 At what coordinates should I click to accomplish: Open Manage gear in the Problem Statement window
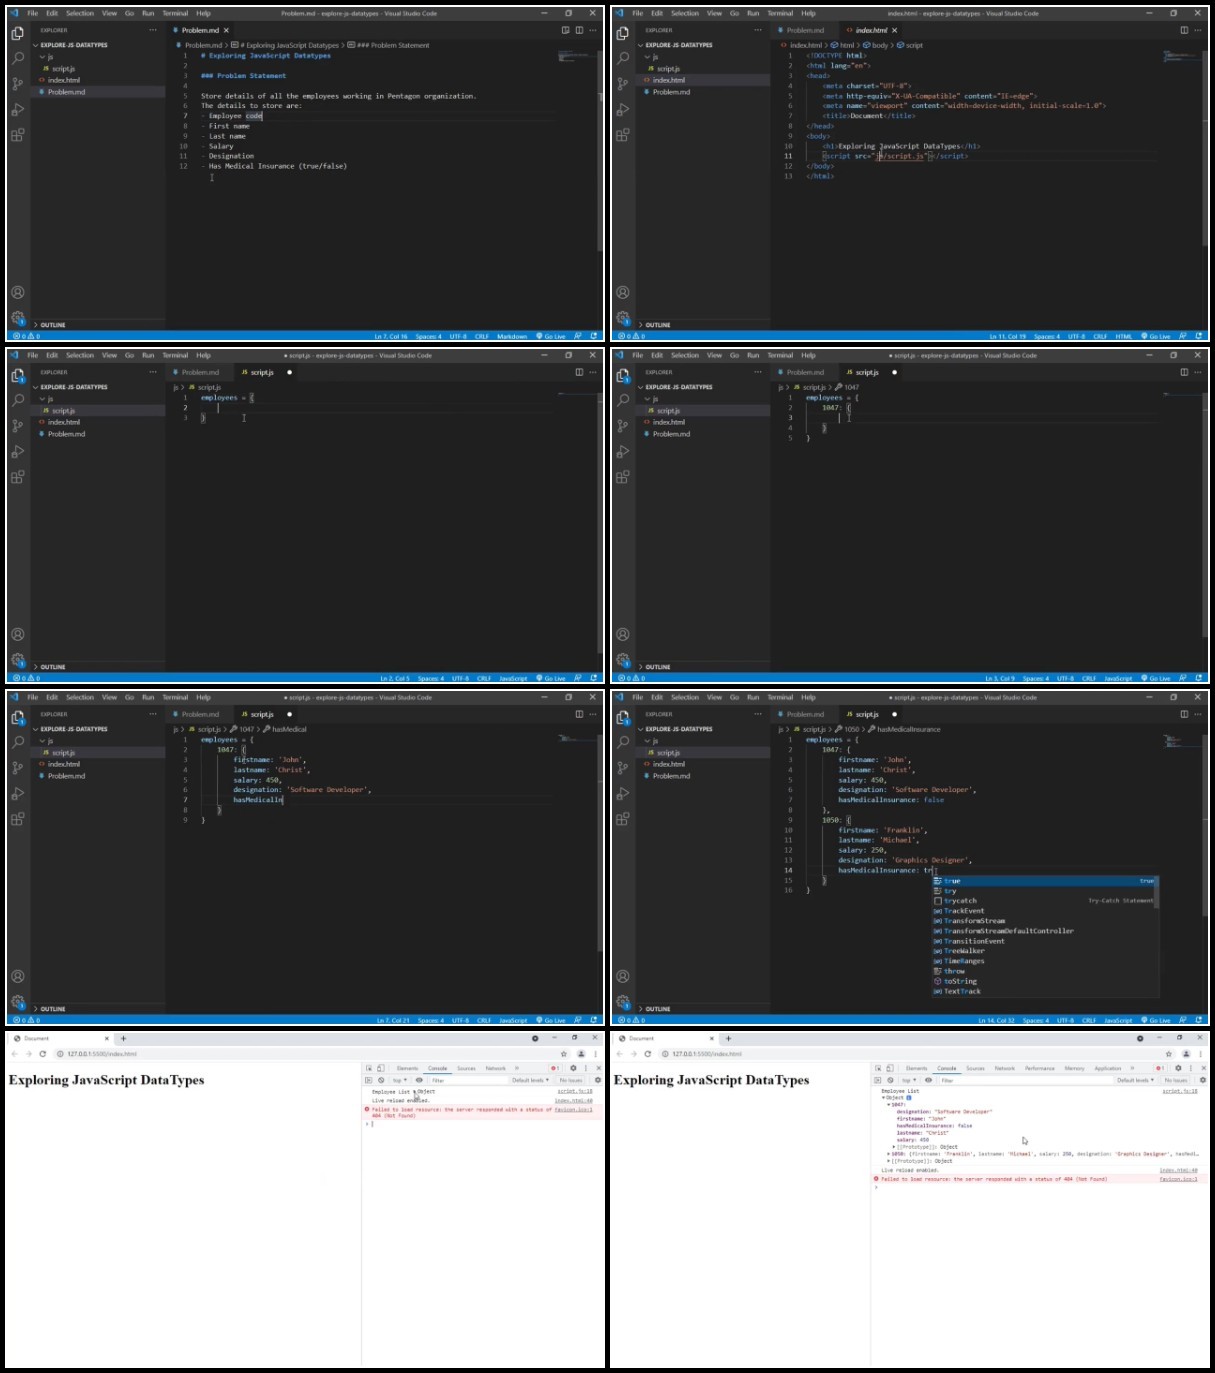(18, 318)
